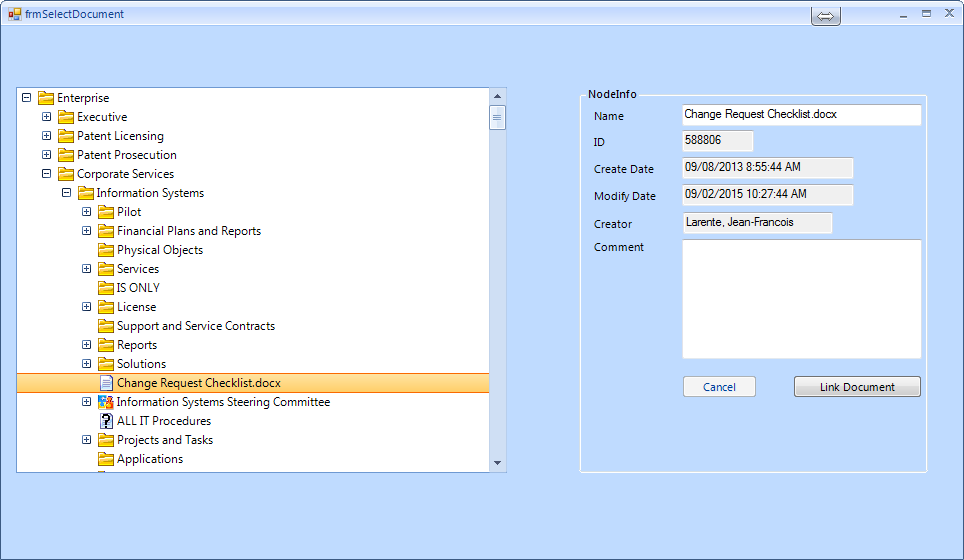The width and height of the screenshot is (964, 560).
Task: Expand the Reports node
Action: 87,345
